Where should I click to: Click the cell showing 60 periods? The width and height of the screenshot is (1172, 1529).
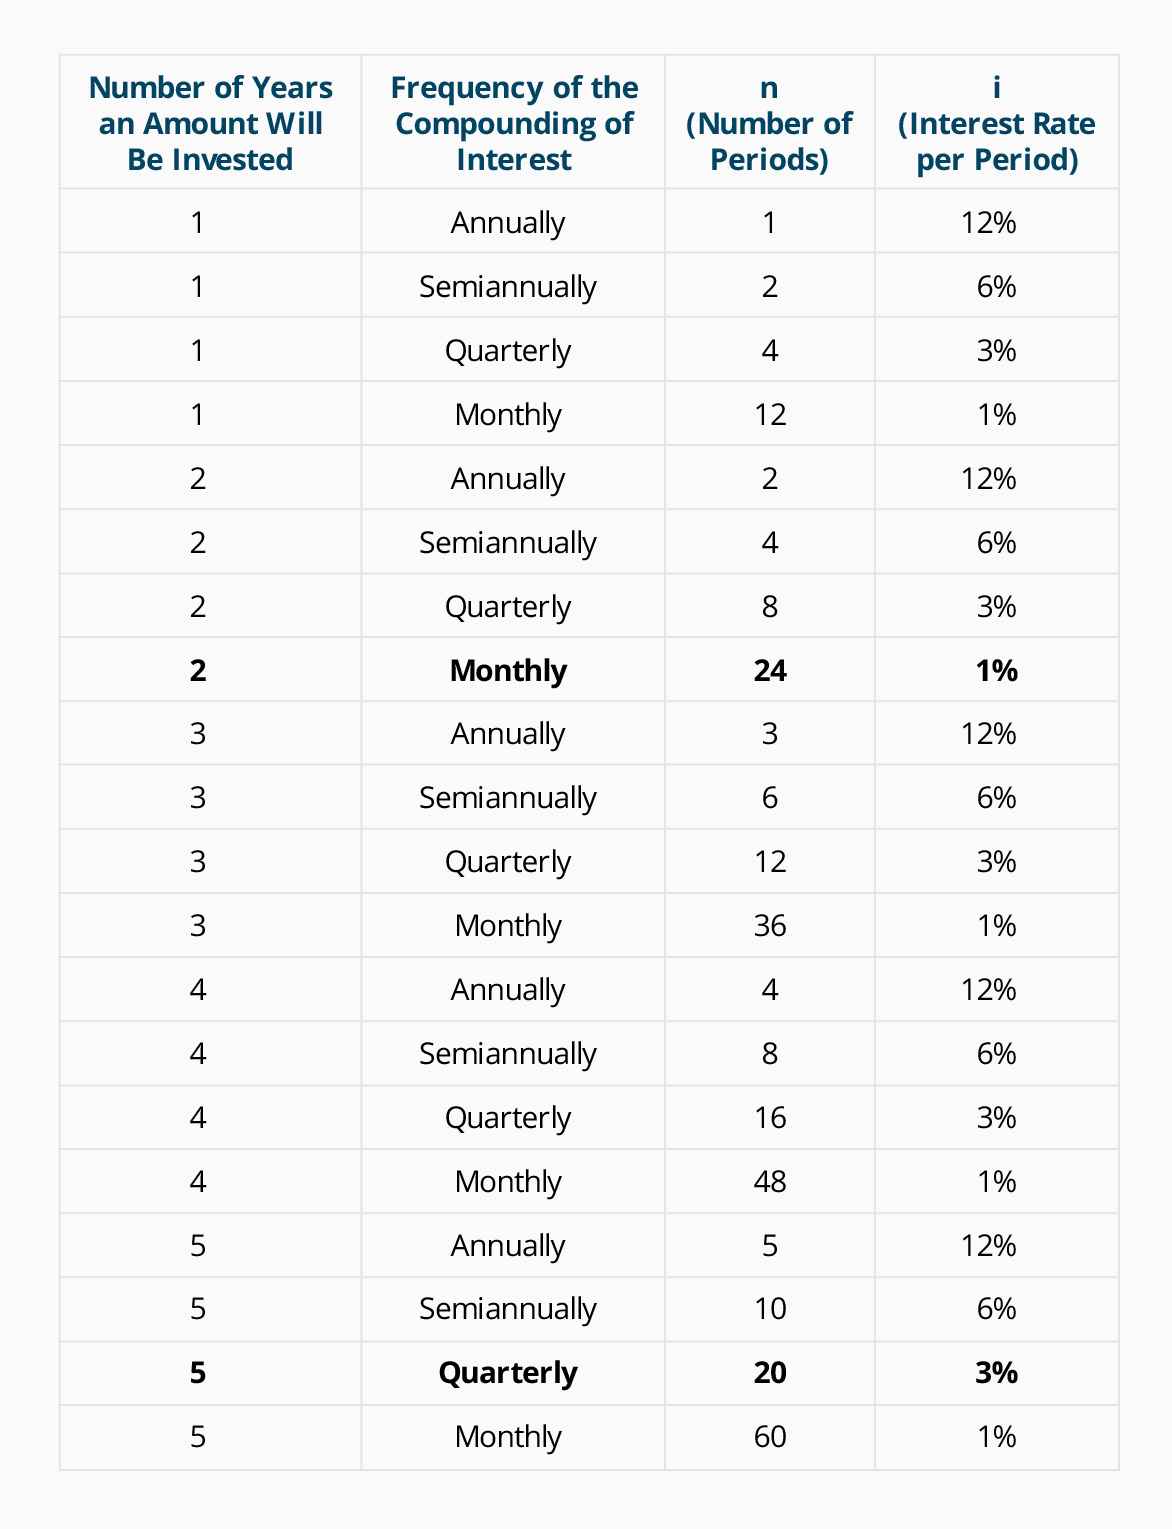click(770, 1437)
